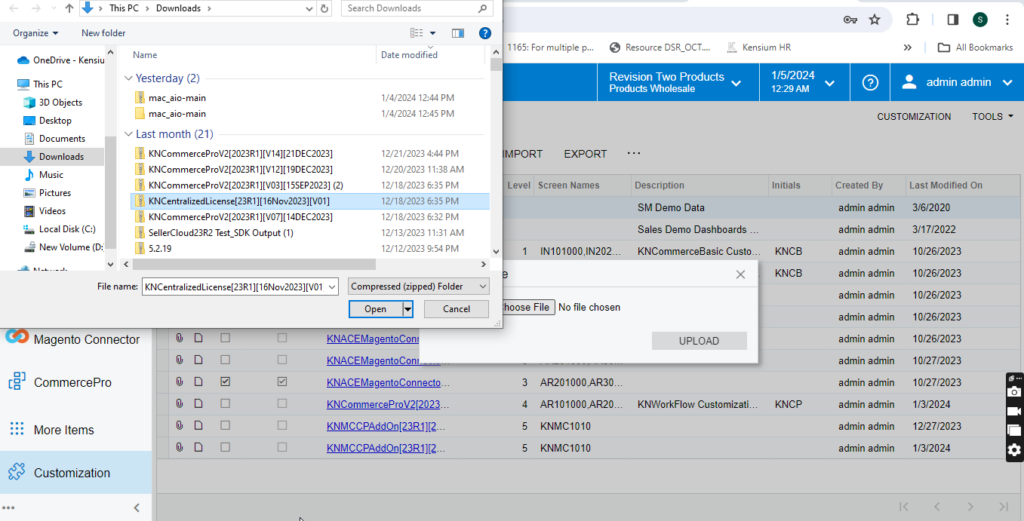Close the upload dialog with X
Image resolution: width=1024 pixels, height=521 pixels.
pyautogui.click(x=740, y=274)
